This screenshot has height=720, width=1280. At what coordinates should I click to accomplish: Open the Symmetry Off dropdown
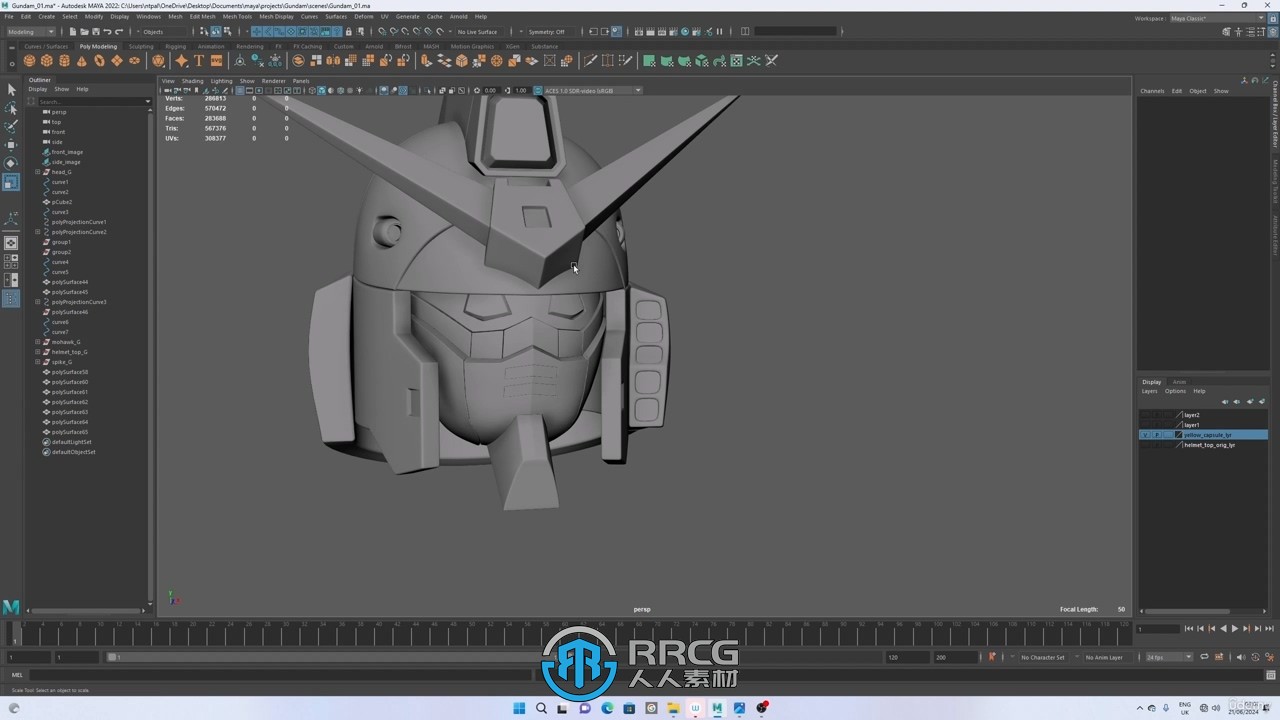coord(549,32)
